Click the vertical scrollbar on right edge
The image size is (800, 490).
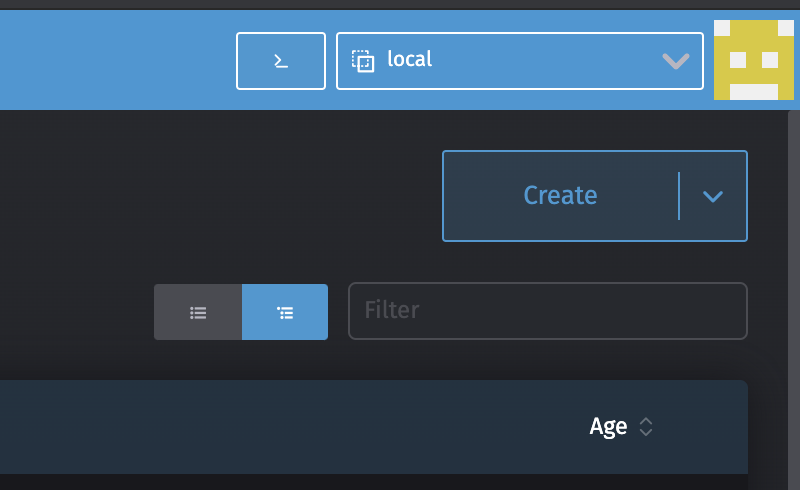pos(794,300)
